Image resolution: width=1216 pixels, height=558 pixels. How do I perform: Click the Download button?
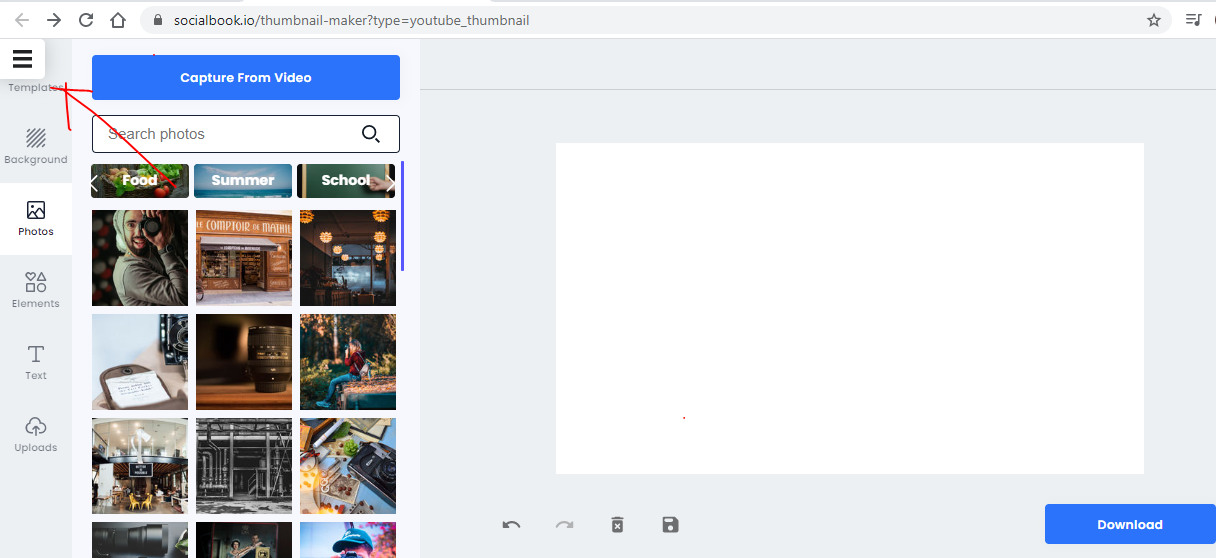tap(1130, 524)
